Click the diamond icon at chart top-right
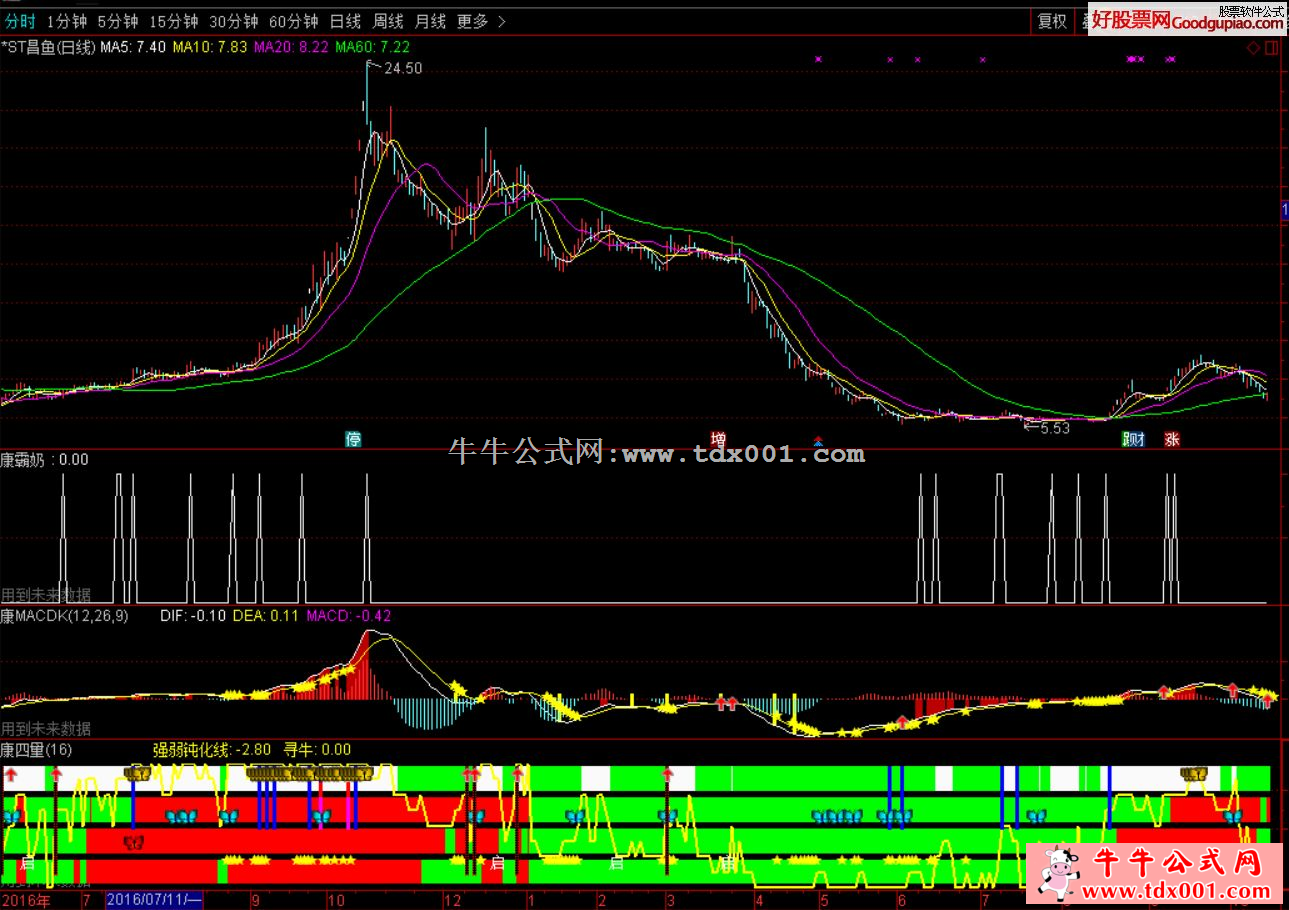 click(1253, 47)
